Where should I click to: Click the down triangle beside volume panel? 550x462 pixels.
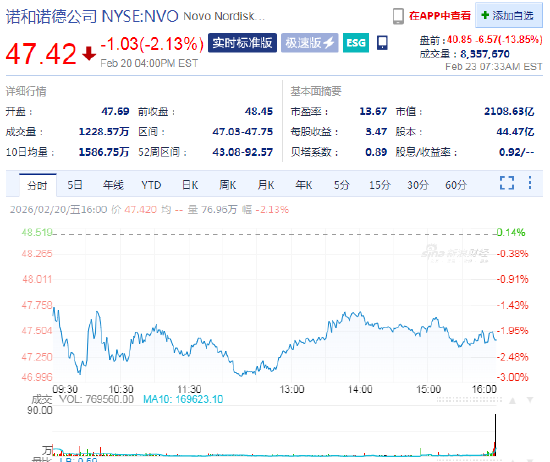(530, 400)
